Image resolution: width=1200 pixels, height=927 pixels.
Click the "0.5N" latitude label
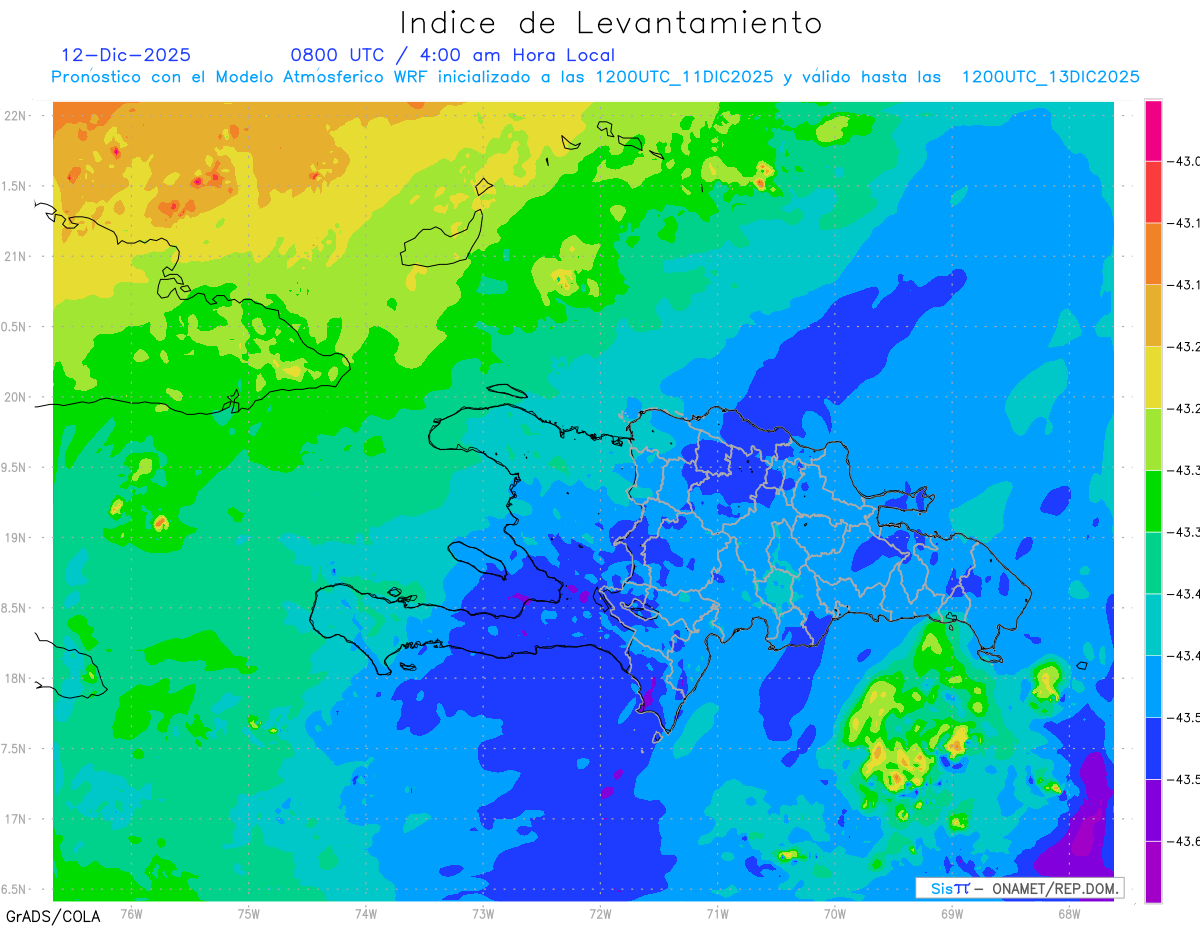(15, 327)
